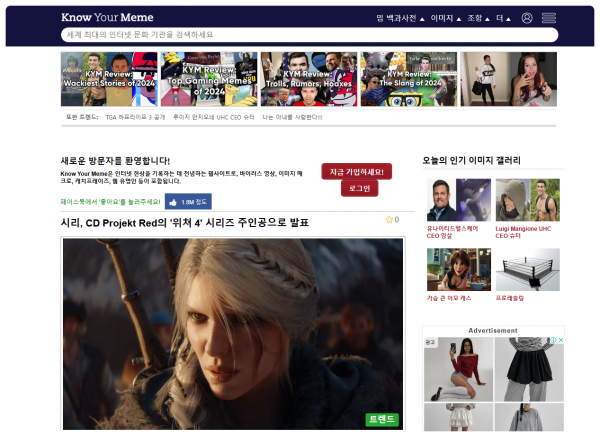Click the Facebook thumbs-up like button
The image size is (600, 437).
[x=188, y=202]
